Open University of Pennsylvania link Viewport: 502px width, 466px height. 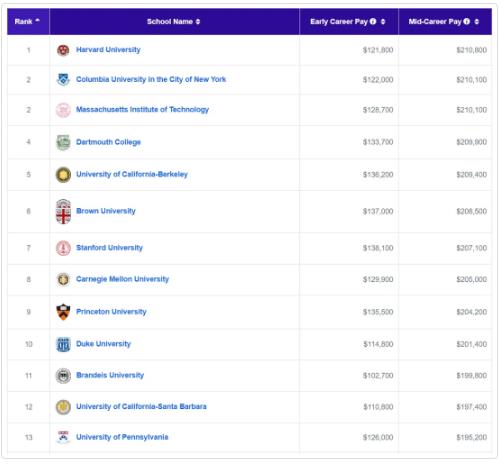click(122, 437)
